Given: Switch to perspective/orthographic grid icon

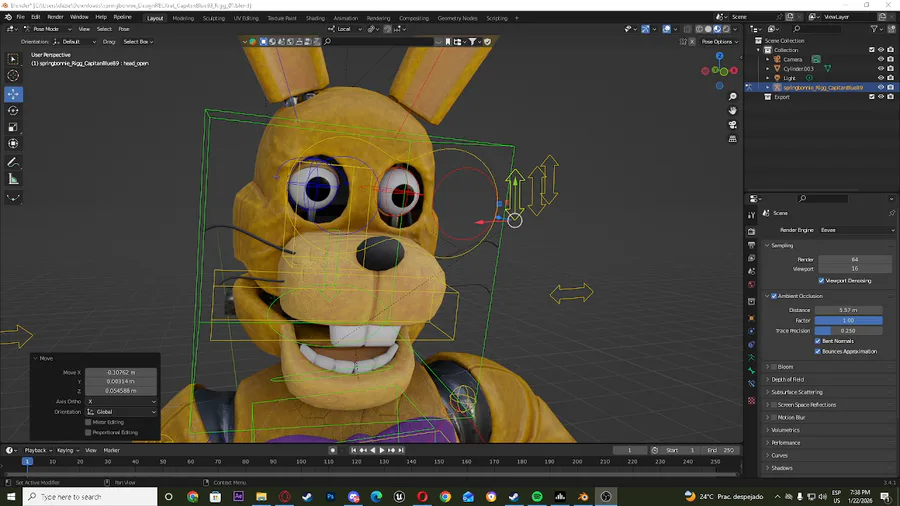Looking at the screenshot, I should click(x=733, y=139).
